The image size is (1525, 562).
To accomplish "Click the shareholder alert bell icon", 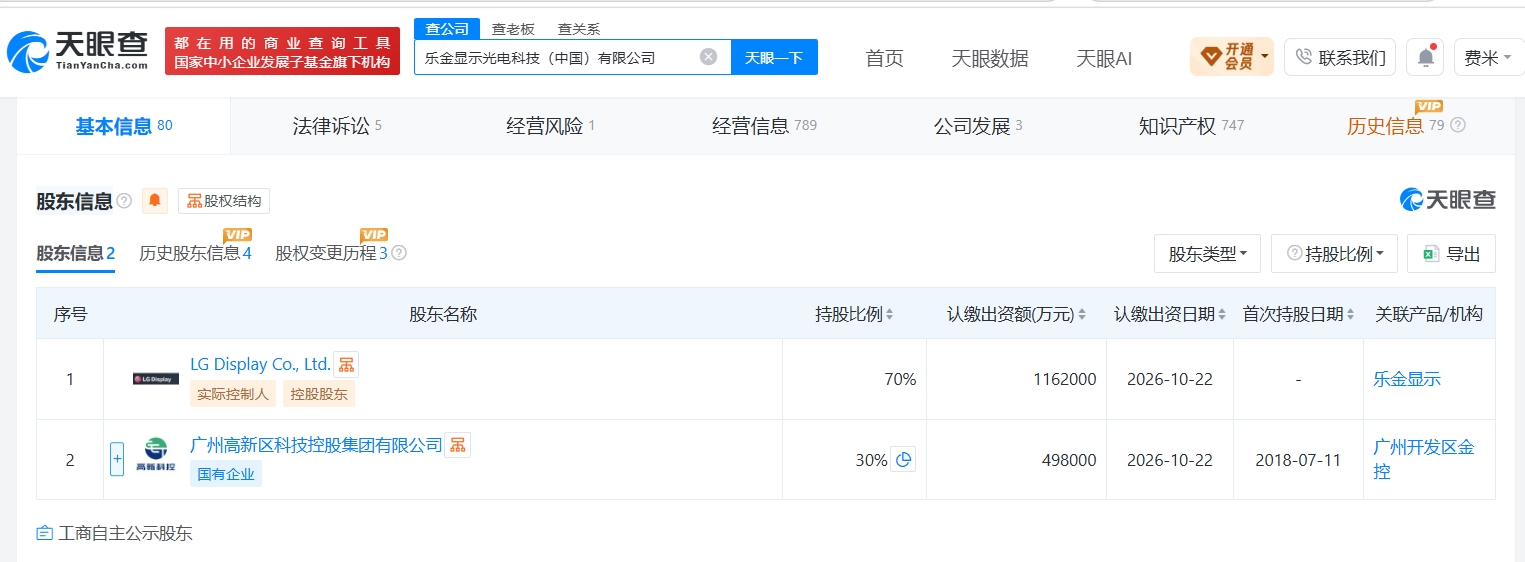I will [155, 201].
